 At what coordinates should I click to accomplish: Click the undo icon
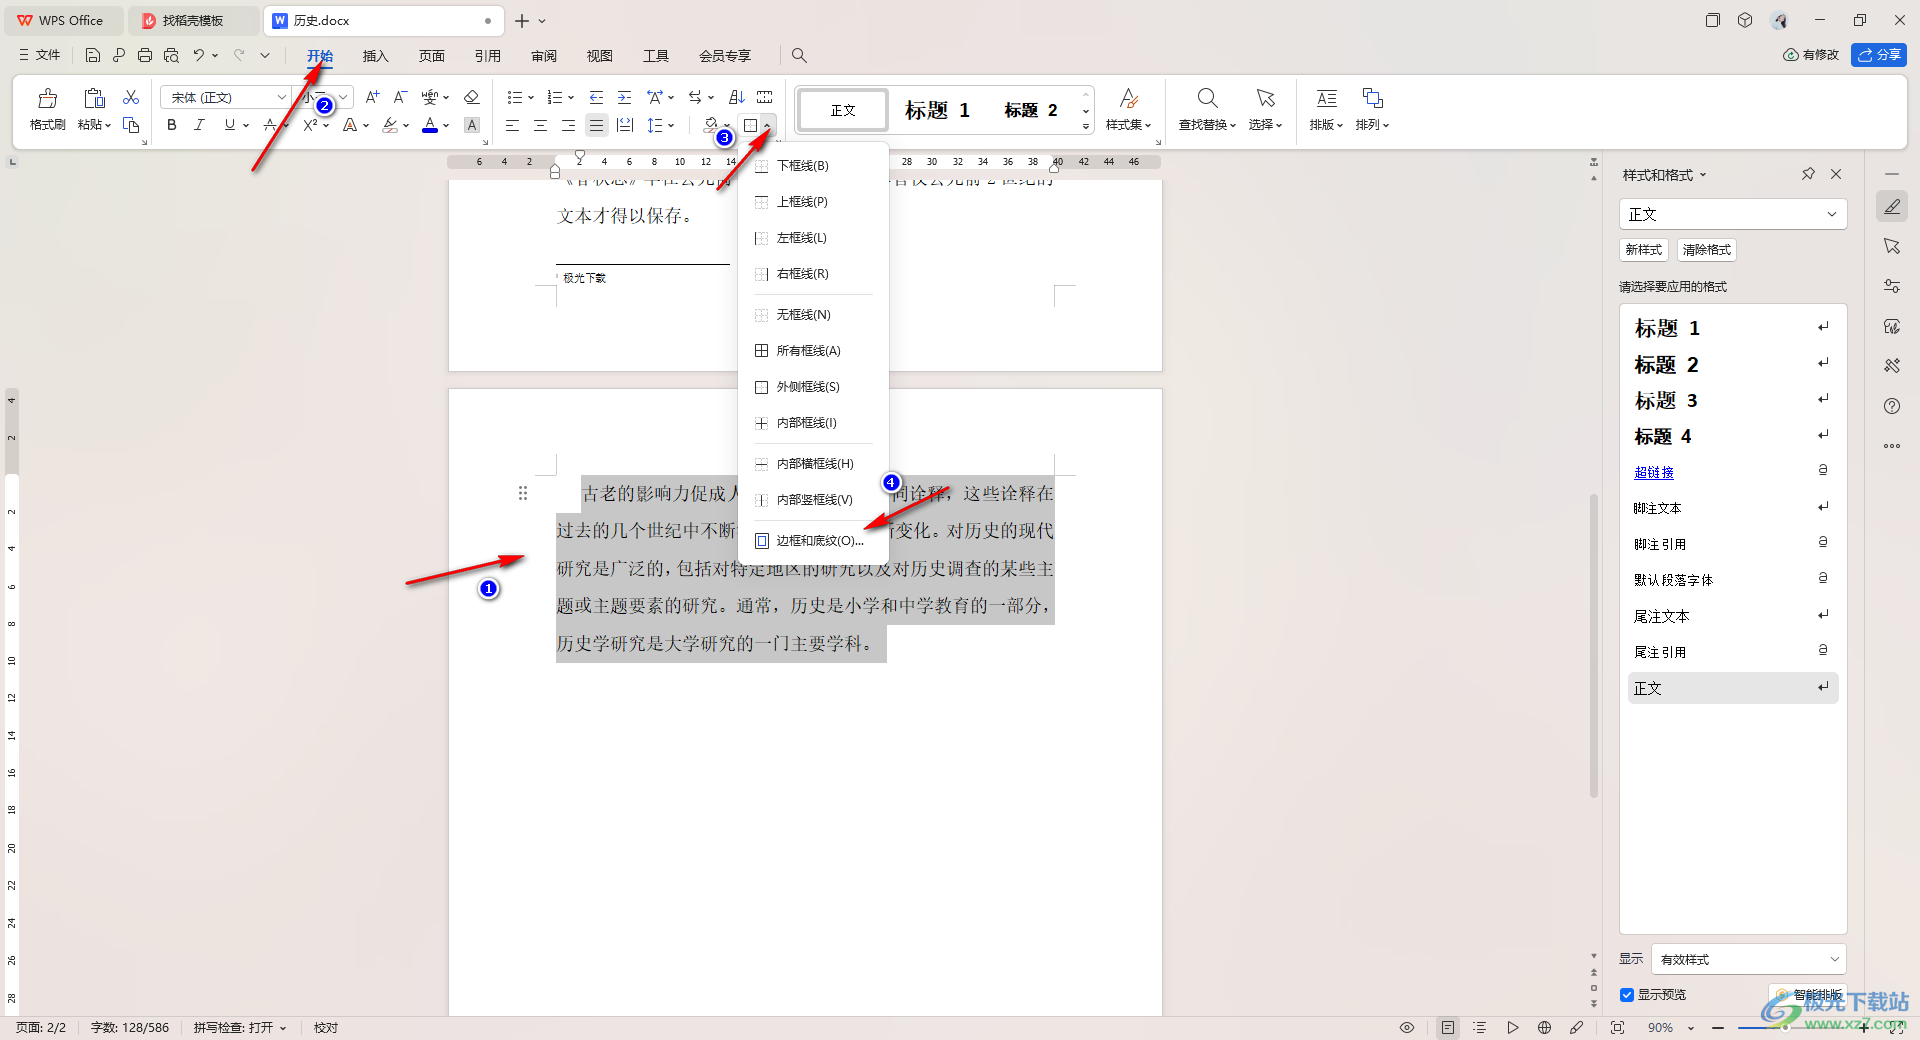[x=199, y=55]
